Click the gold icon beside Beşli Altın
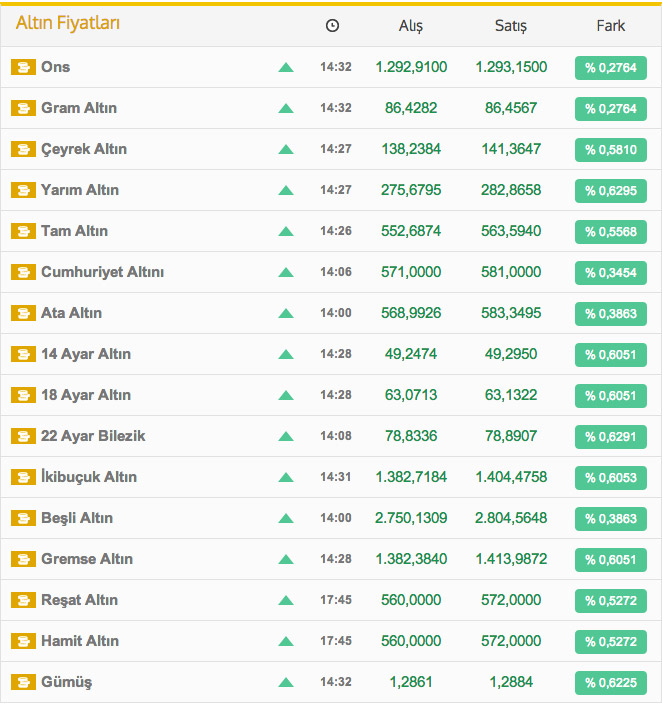The image size is (662, 712). [x=23, y=518]
